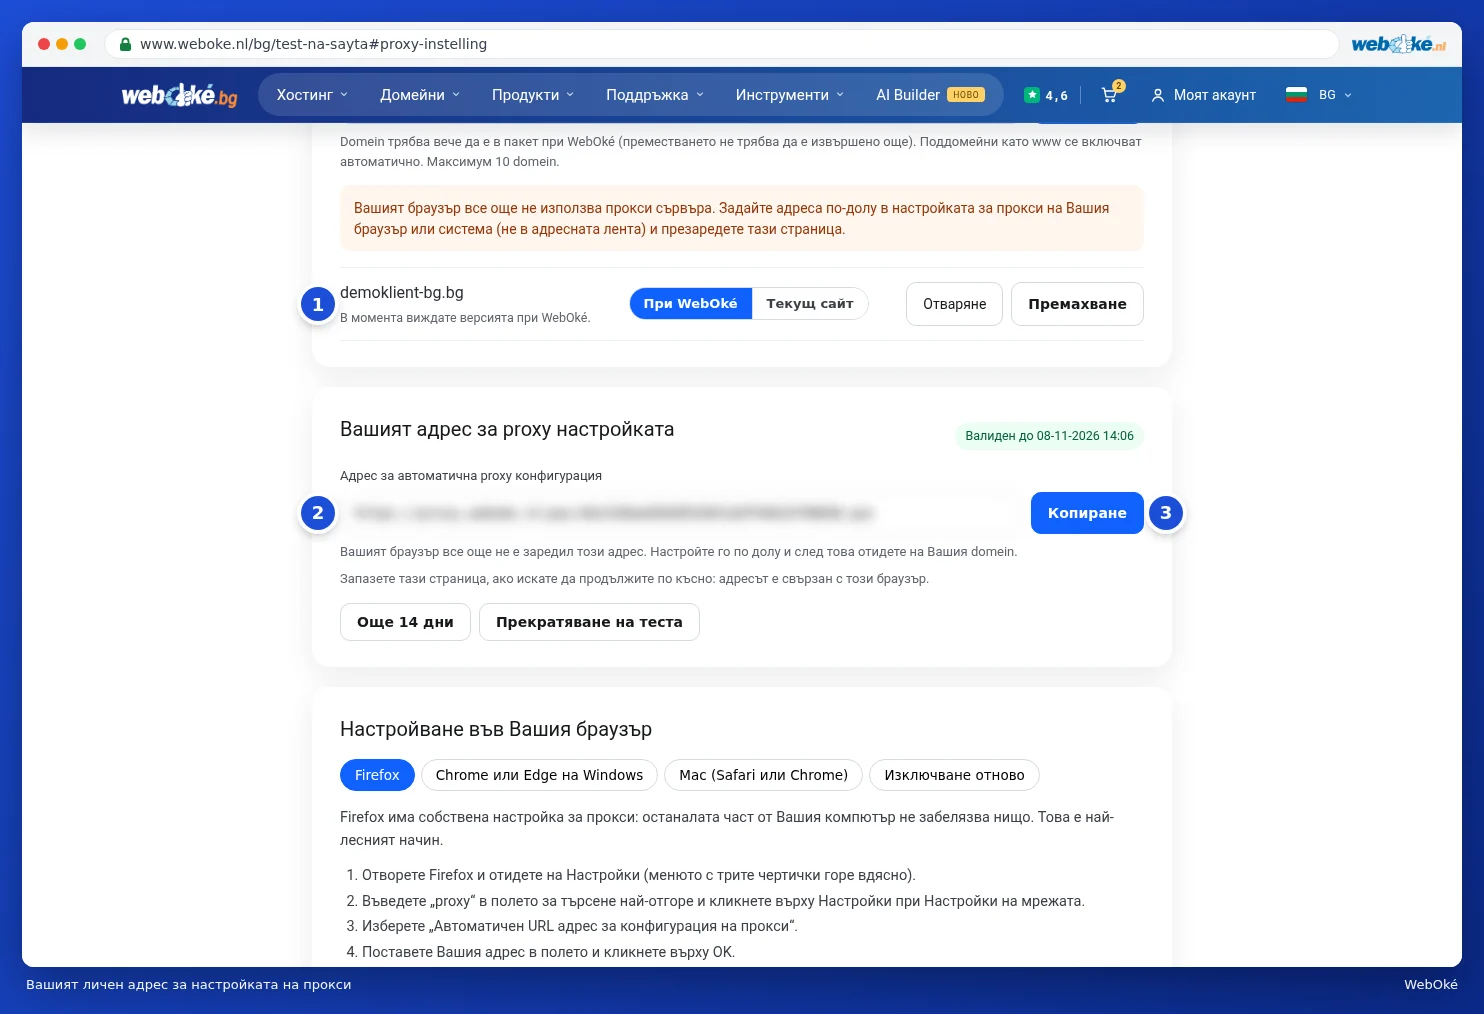Select the Изключване отново tab
The height and width of the screenshot is (1014, 1484).
[x=954, y=775]
